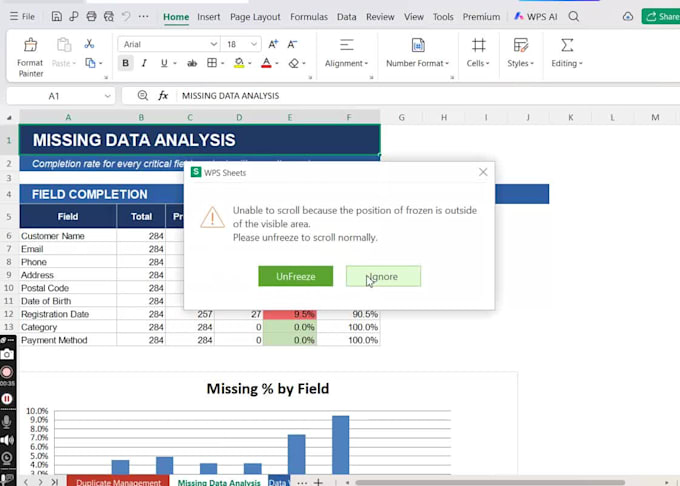Open the Number Format dropdown
This screenshot has height=486, width=680.
(417, 53)
